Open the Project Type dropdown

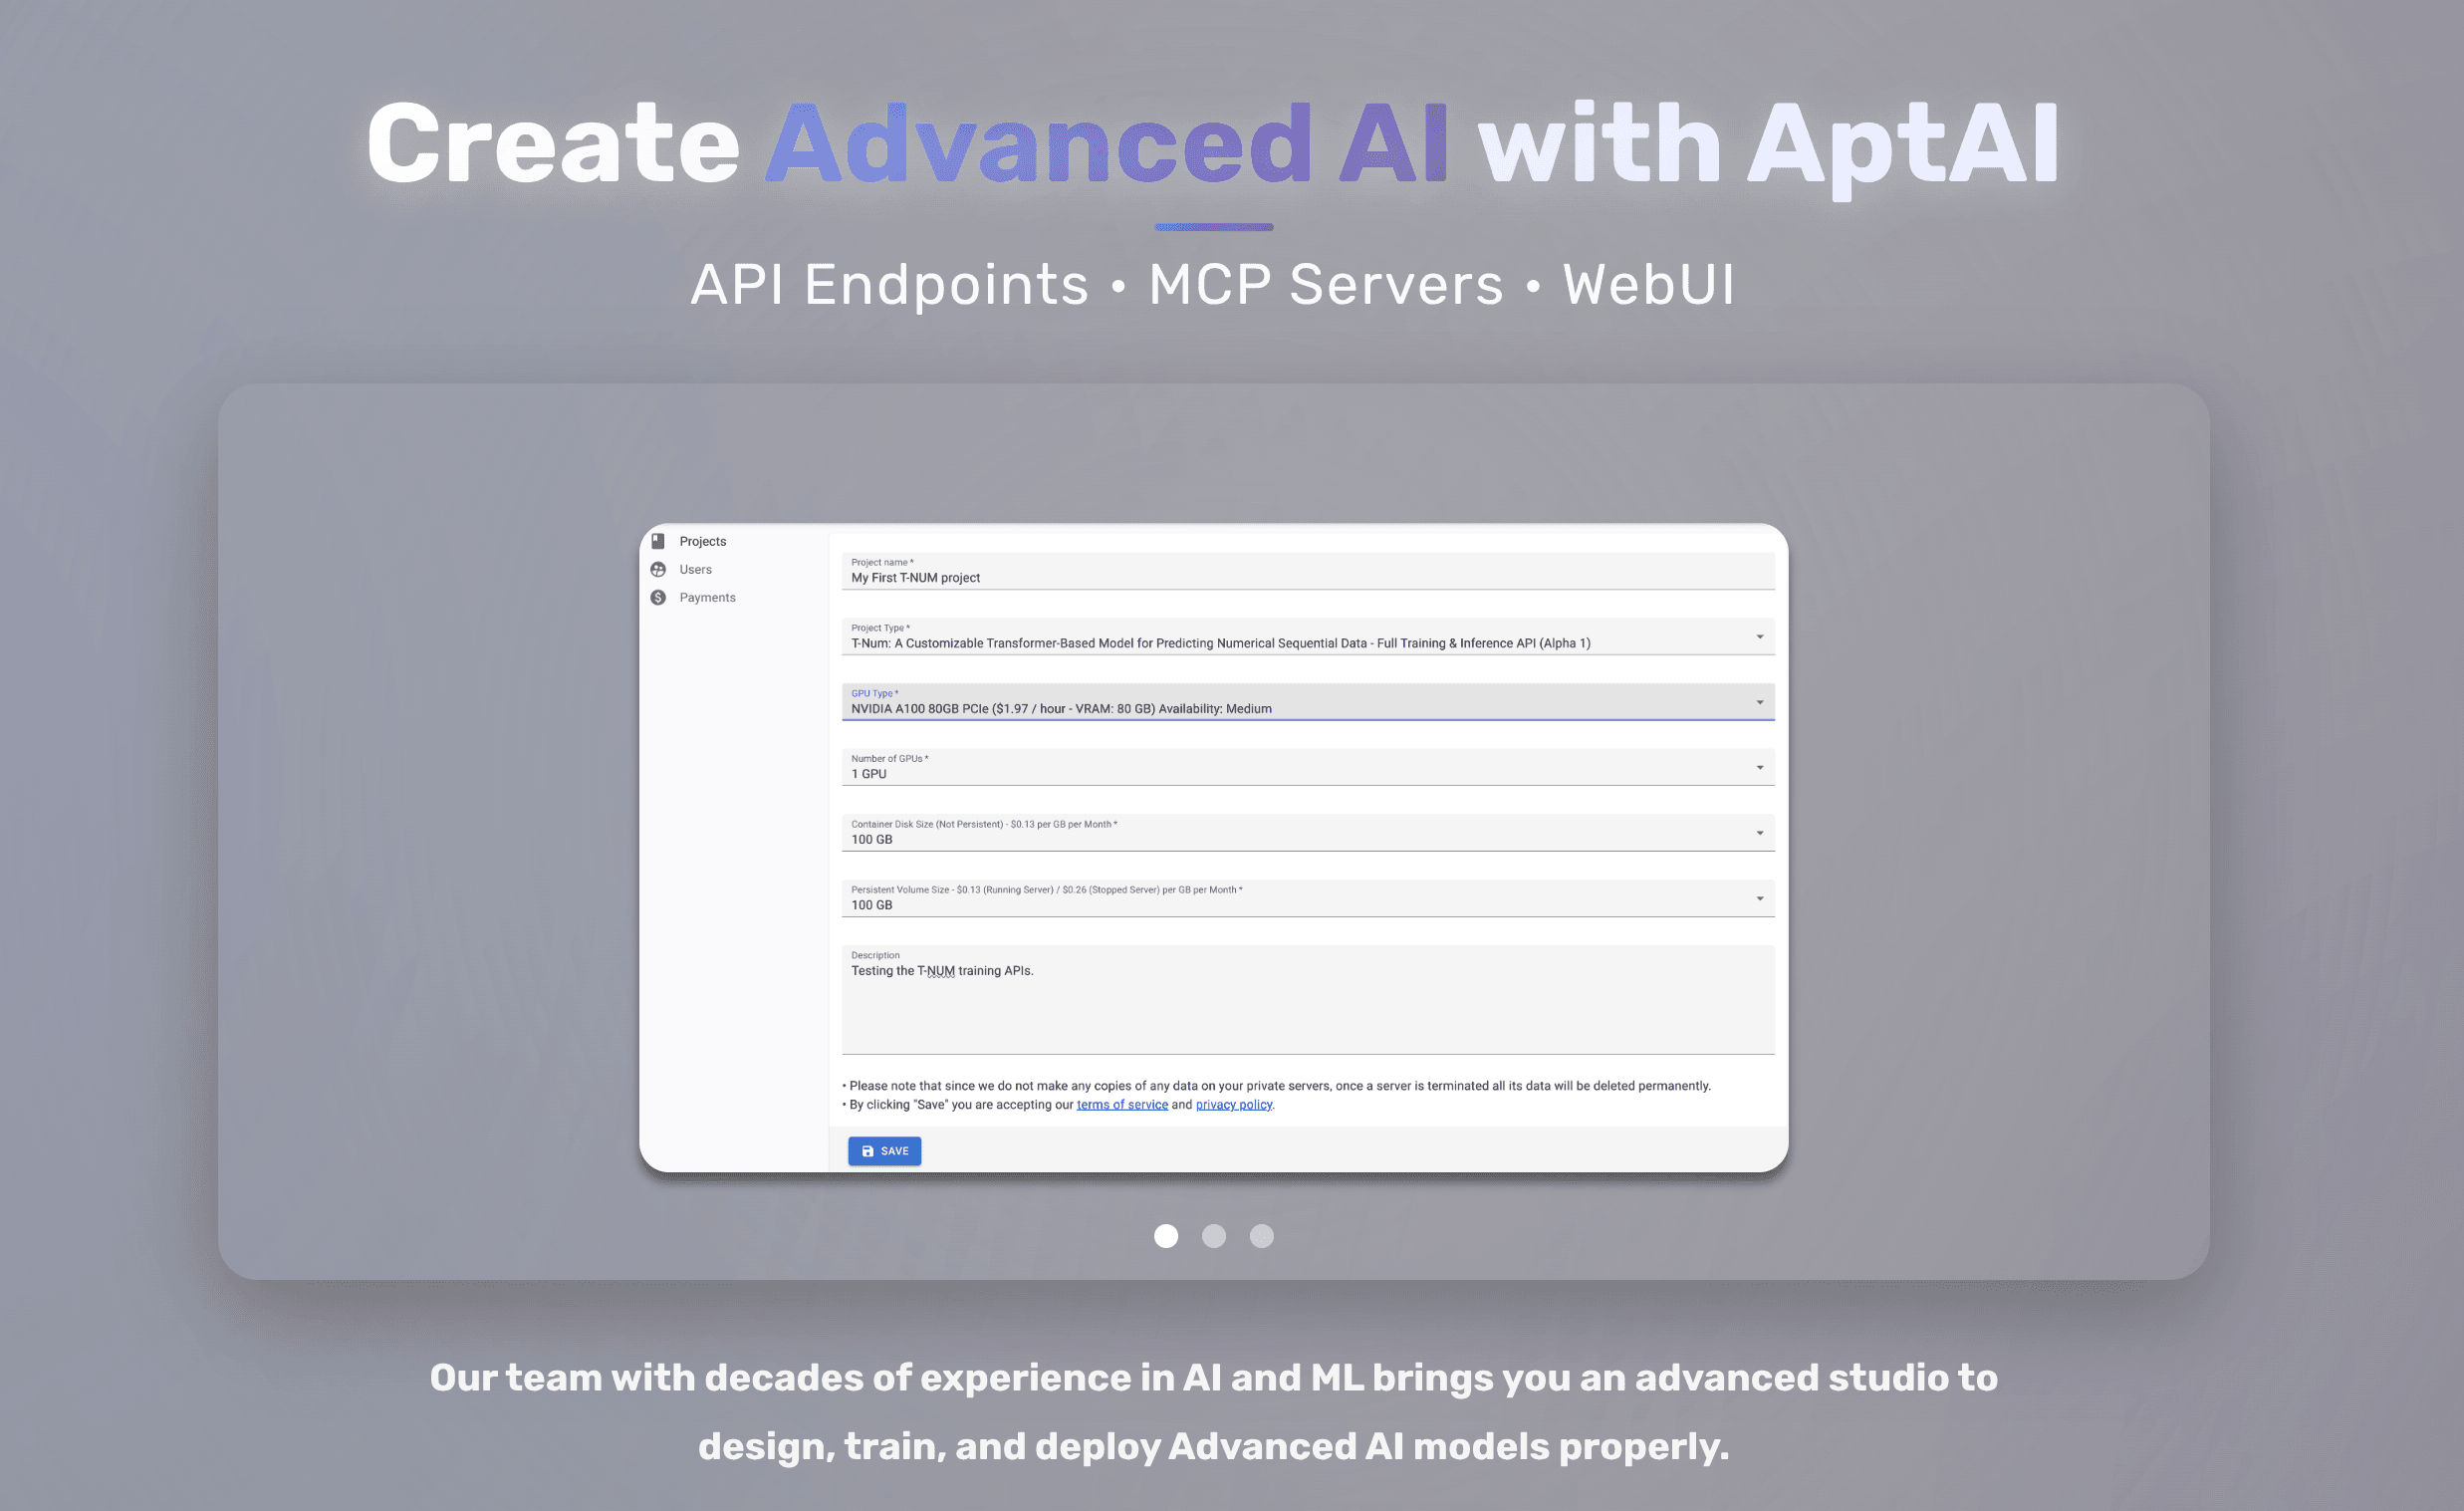tap(1308, 637)
